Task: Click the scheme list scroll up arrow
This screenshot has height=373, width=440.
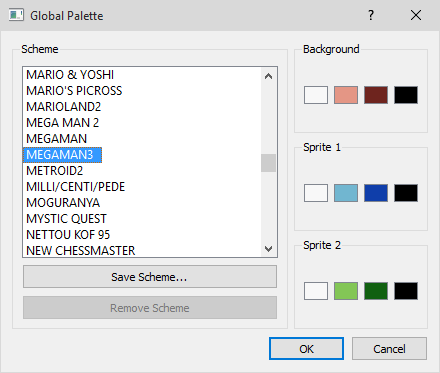Action: tap(268, 76)
